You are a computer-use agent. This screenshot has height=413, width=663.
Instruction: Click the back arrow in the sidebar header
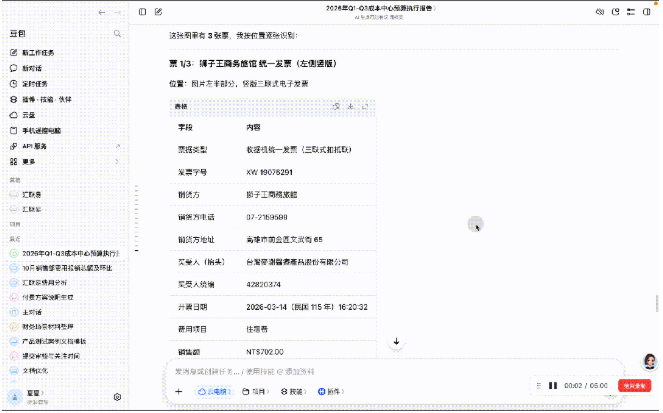[101, 12]
